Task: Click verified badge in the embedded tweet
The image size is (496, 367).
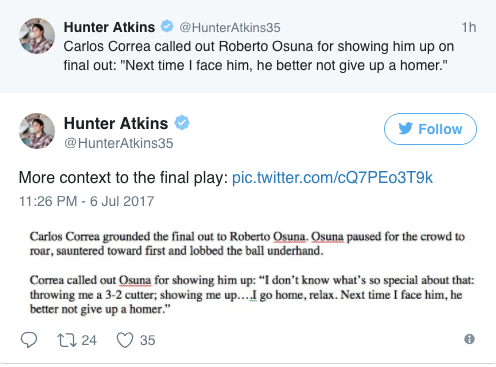Action: click(x=182, y=123)
